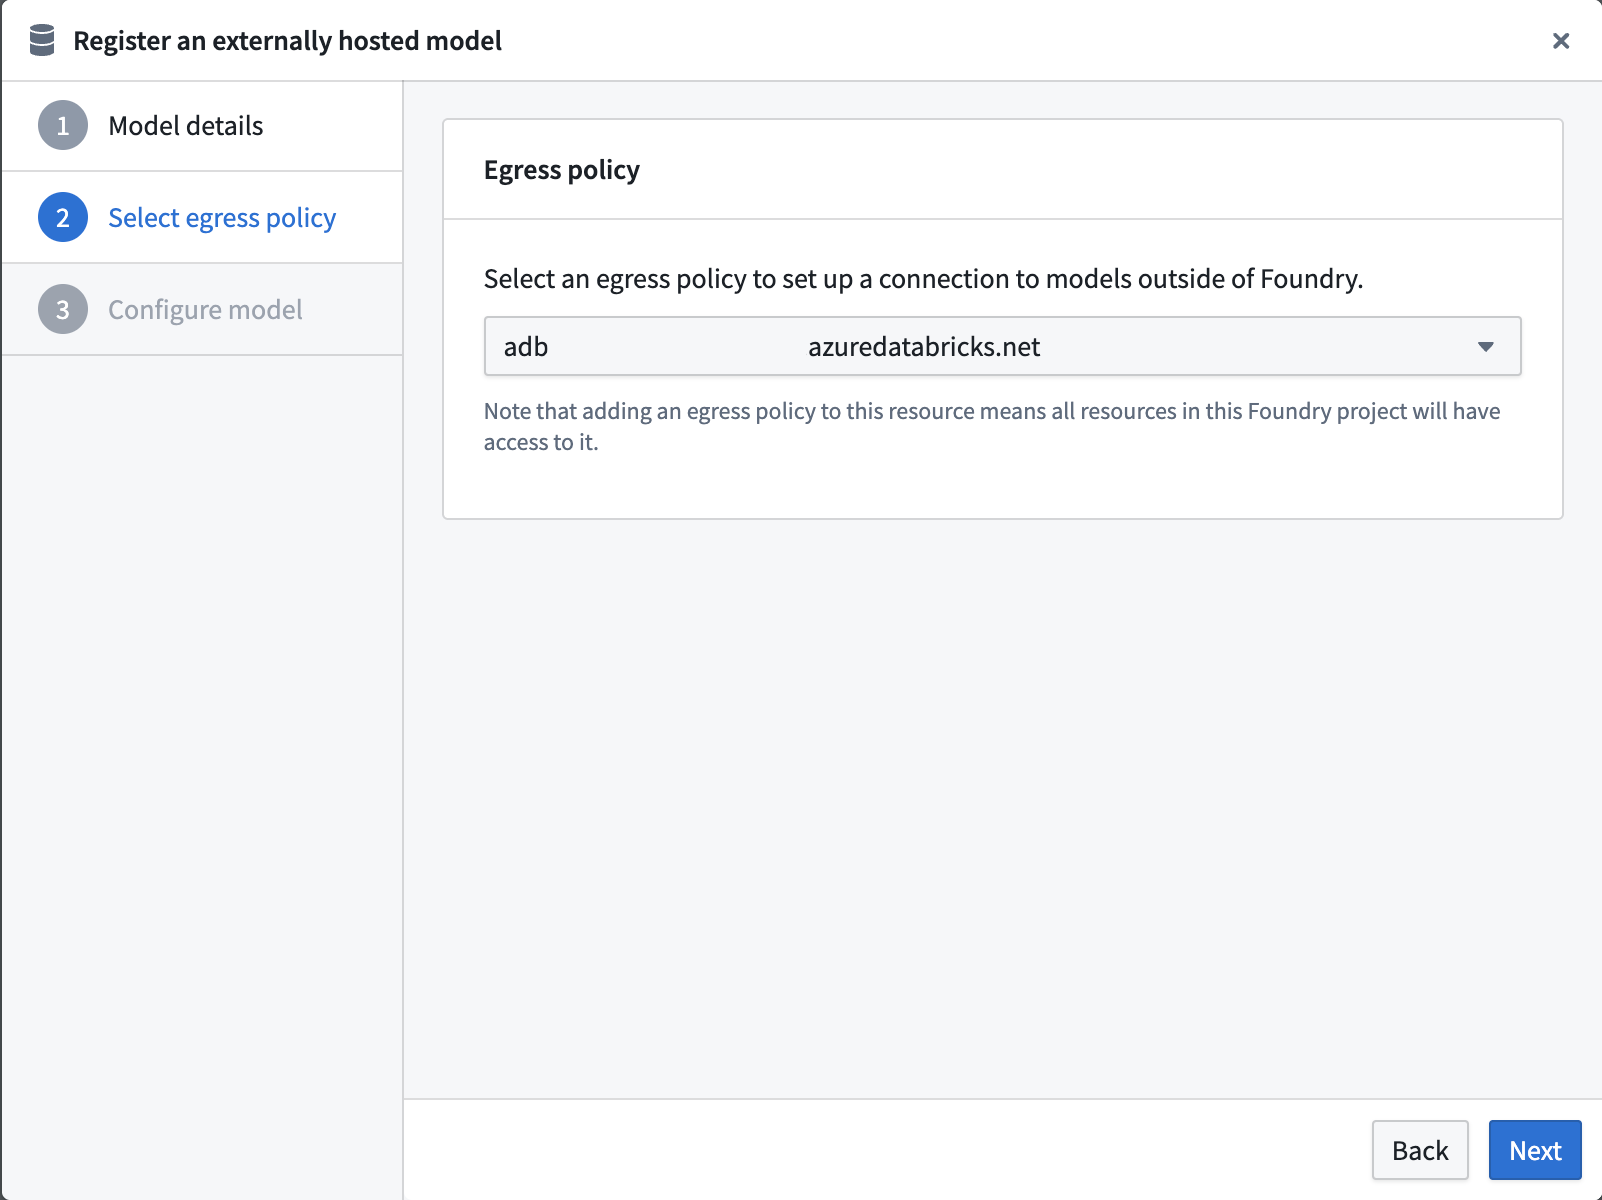Click the Egress policy section header

(x=562, y=169)
